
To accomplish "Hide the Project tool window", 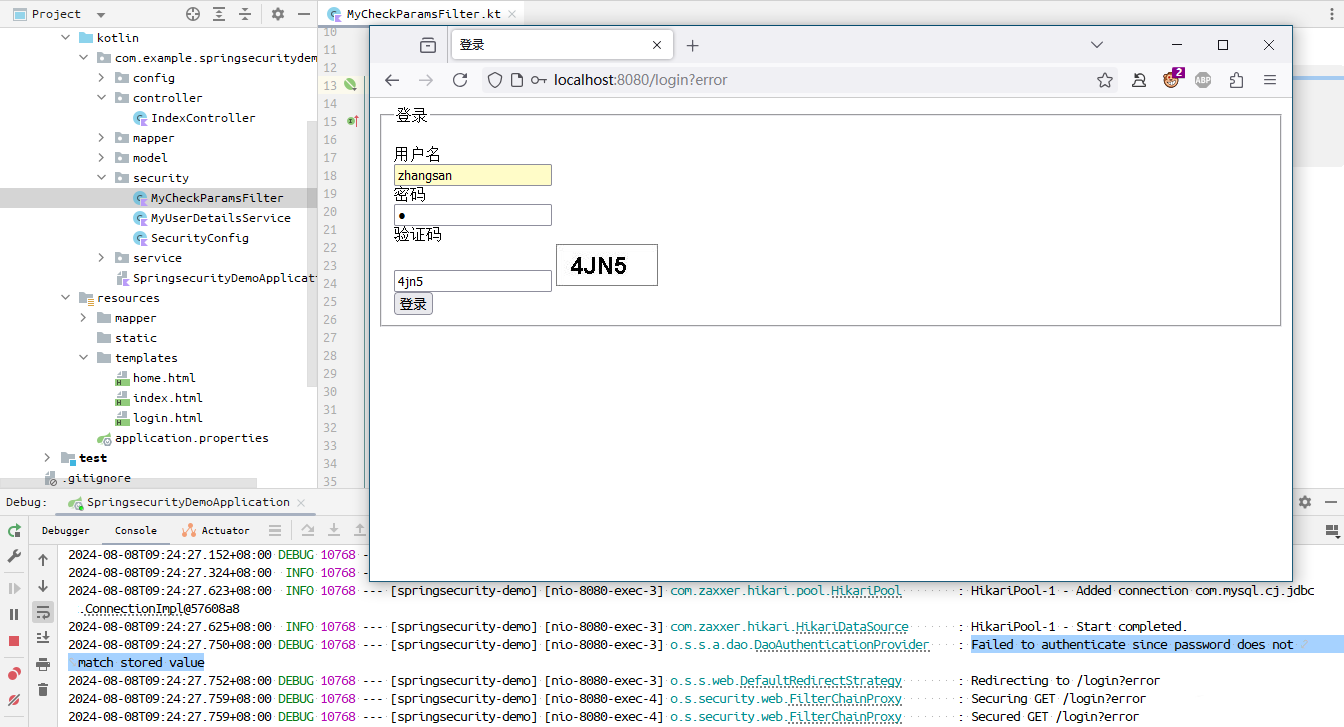I will pyautogui.click(x=304, y=14).
